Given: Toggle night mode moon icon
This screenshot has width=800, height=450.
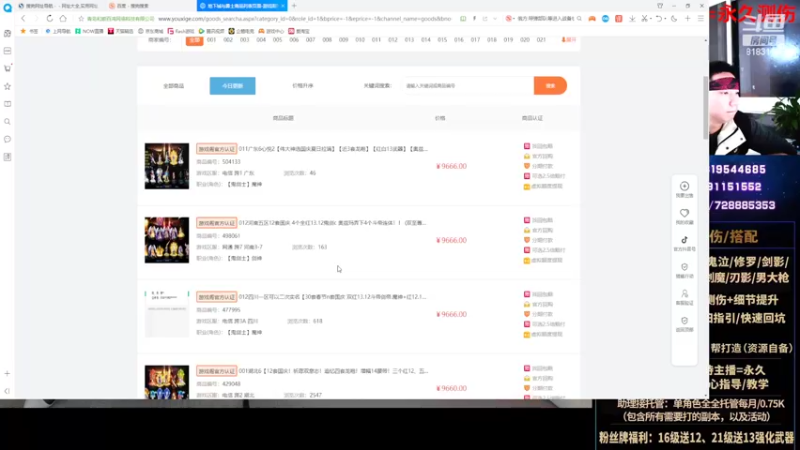Looking at the screenshot, I should point(674,18).
